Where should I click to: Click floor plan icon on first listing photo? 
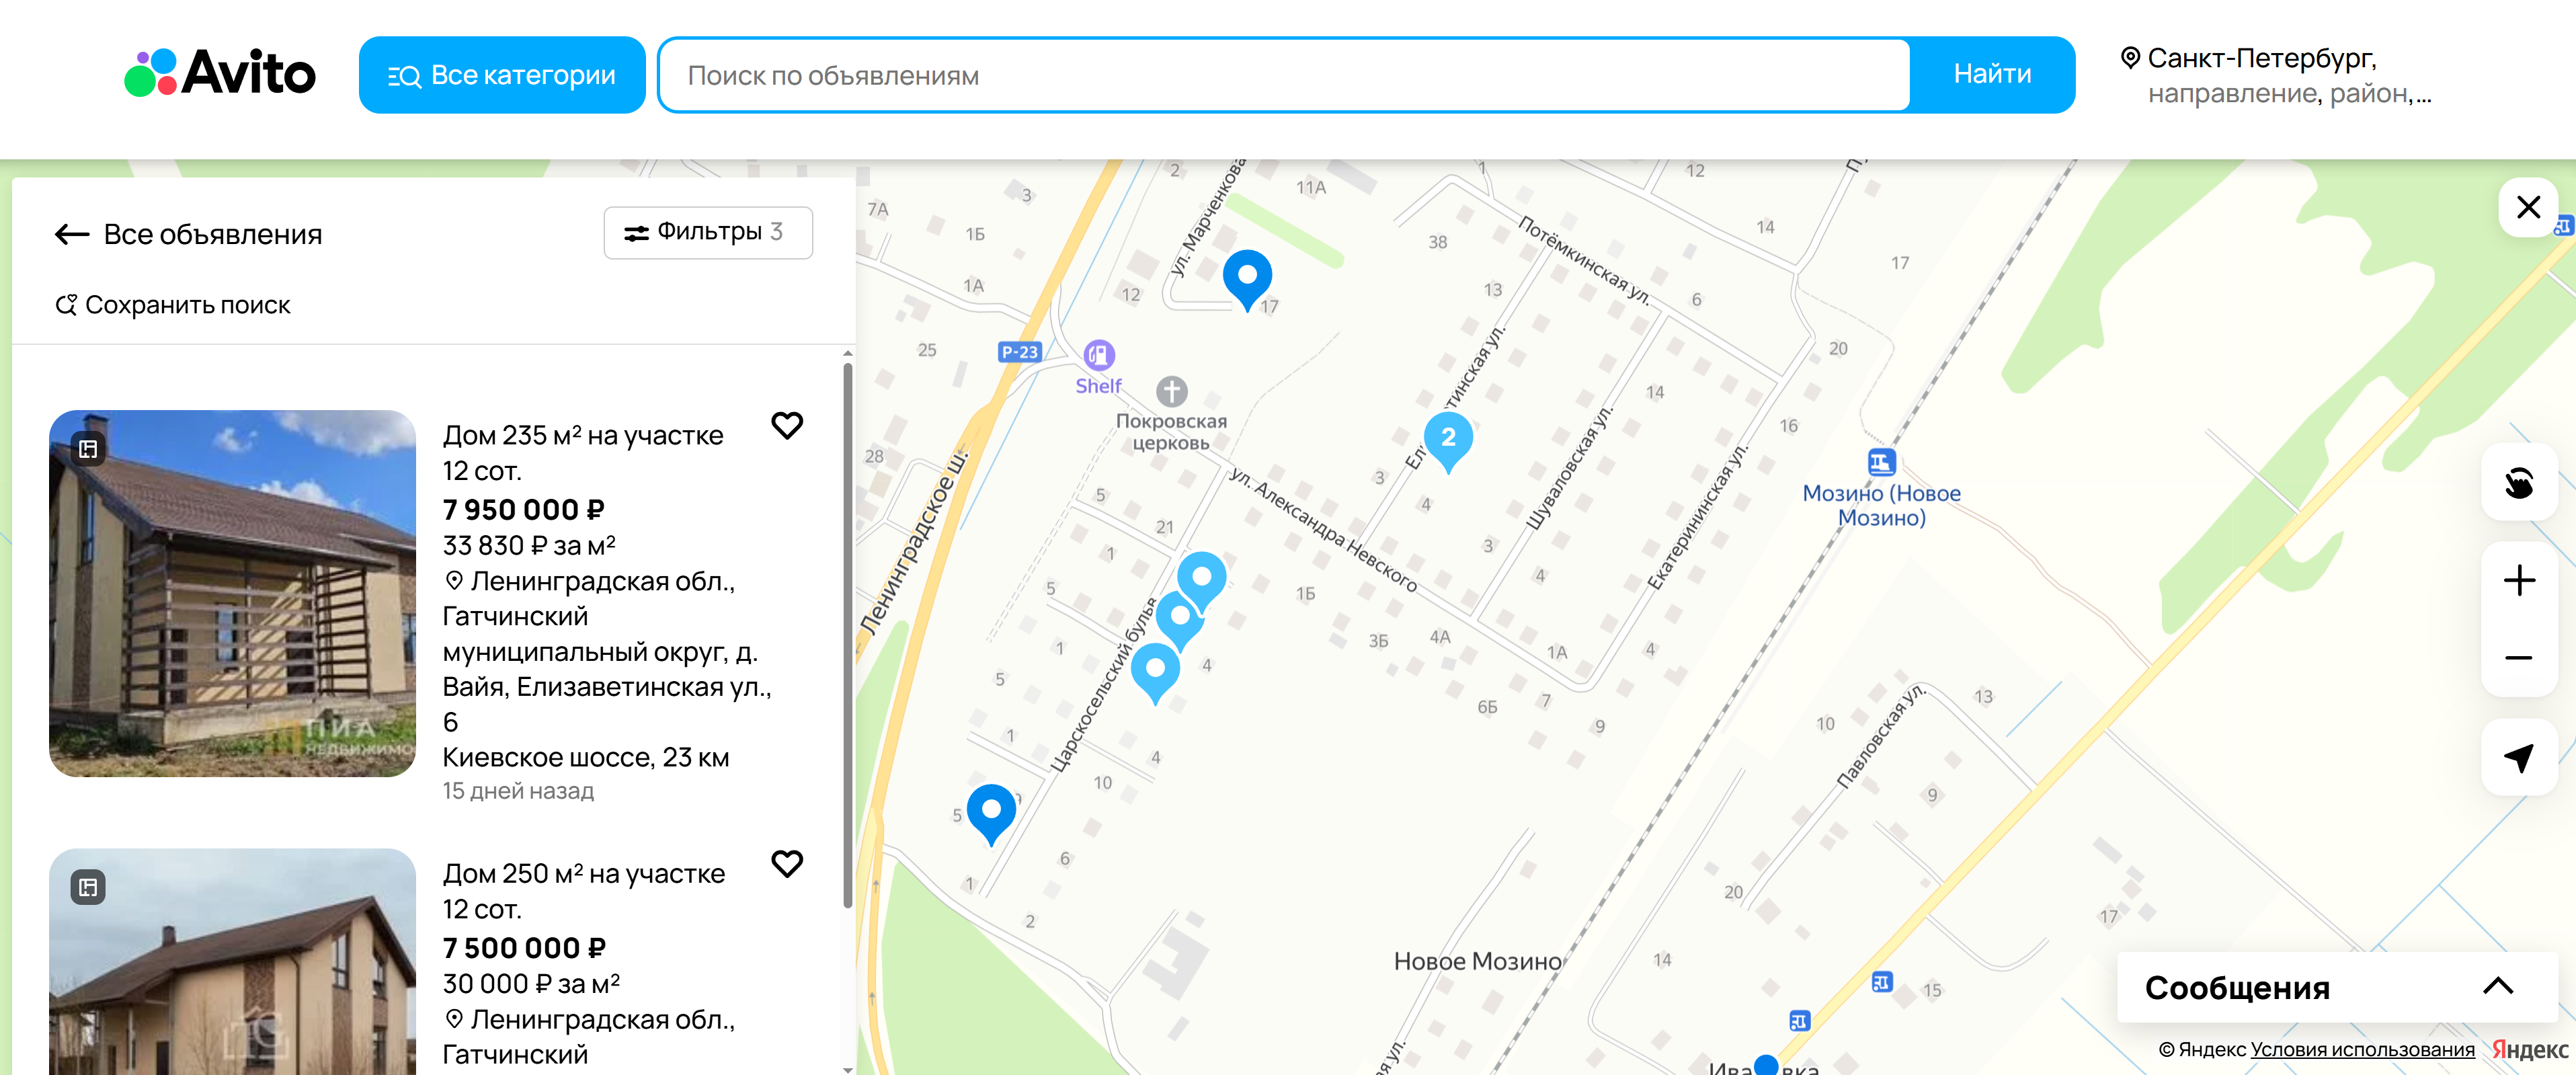(89, 449)
